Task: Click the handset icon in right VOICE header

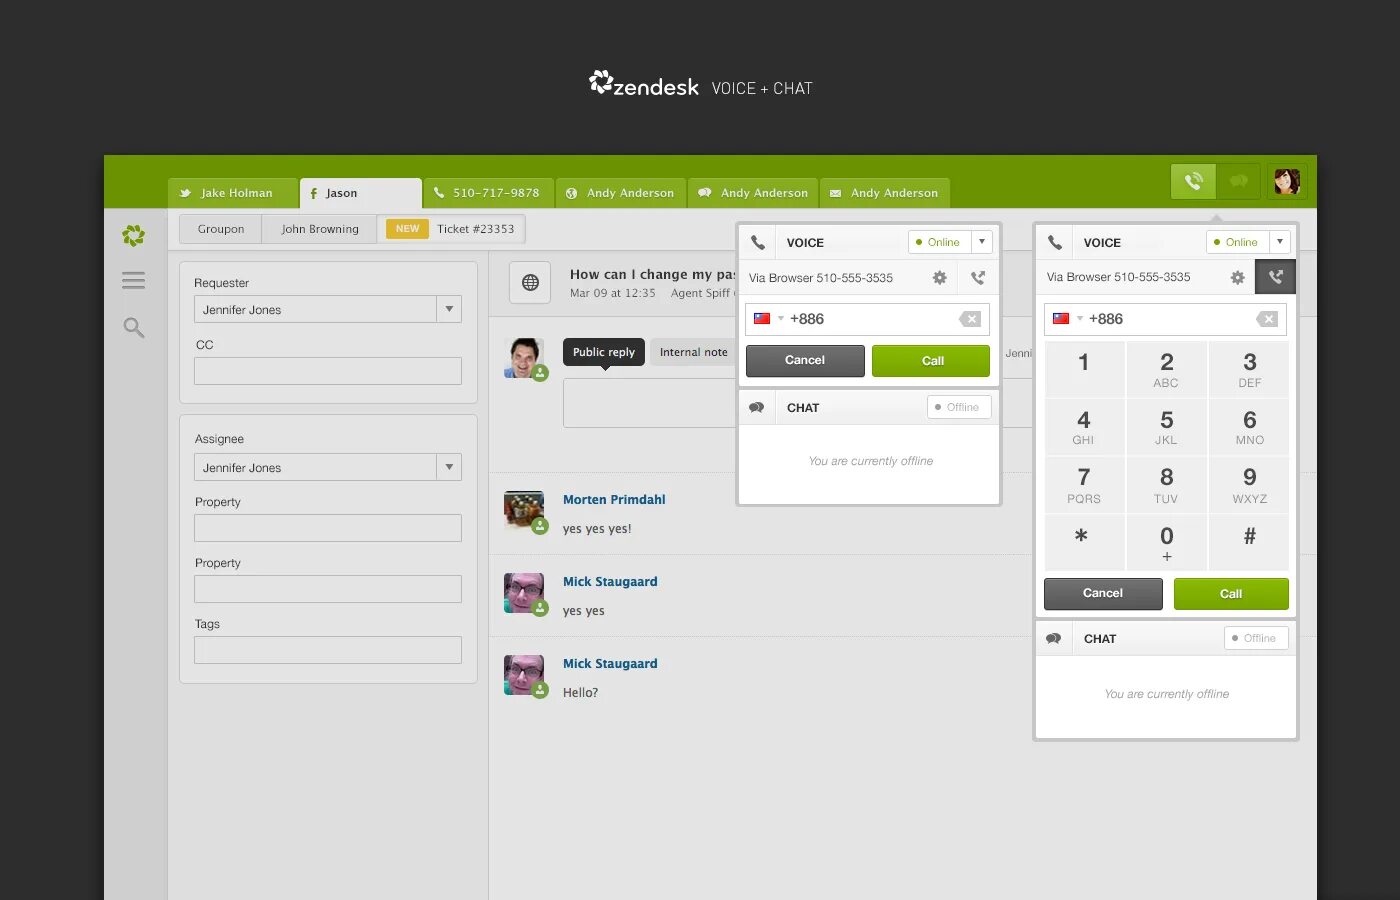Action: (1055, 242)
